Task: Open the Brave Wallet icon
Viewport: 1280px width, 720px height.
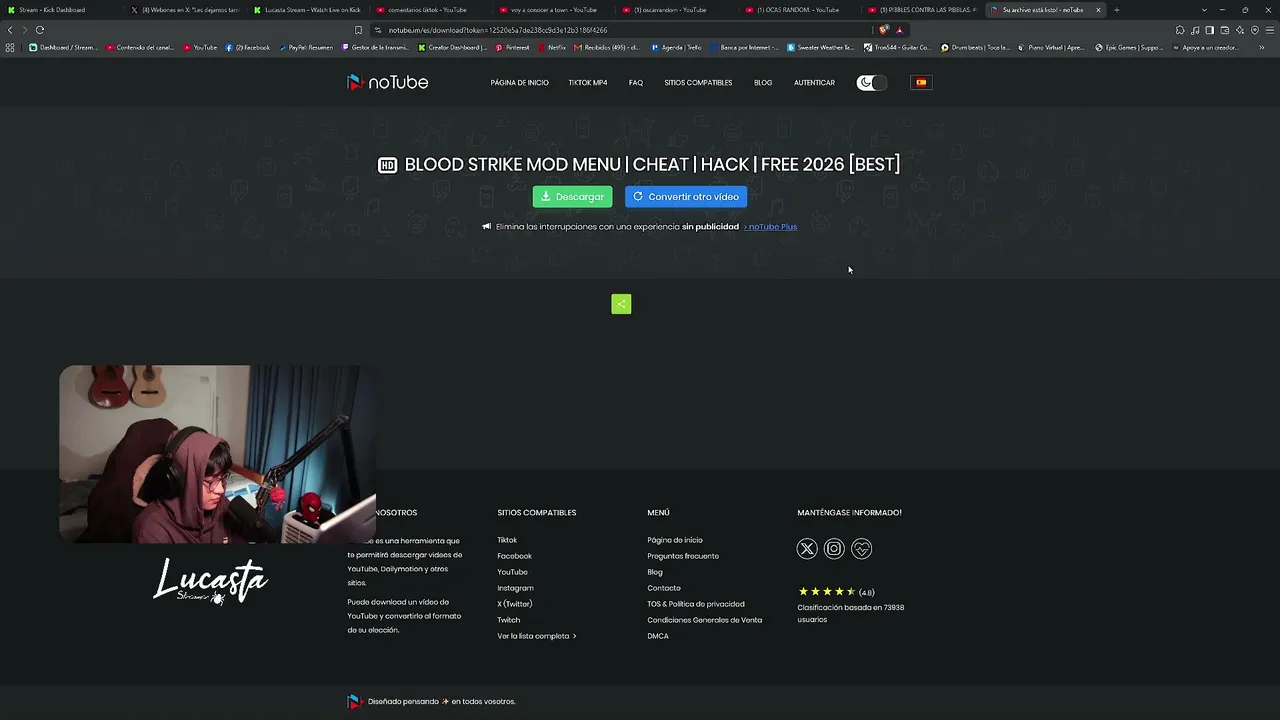Action: tap(1225, 30)
